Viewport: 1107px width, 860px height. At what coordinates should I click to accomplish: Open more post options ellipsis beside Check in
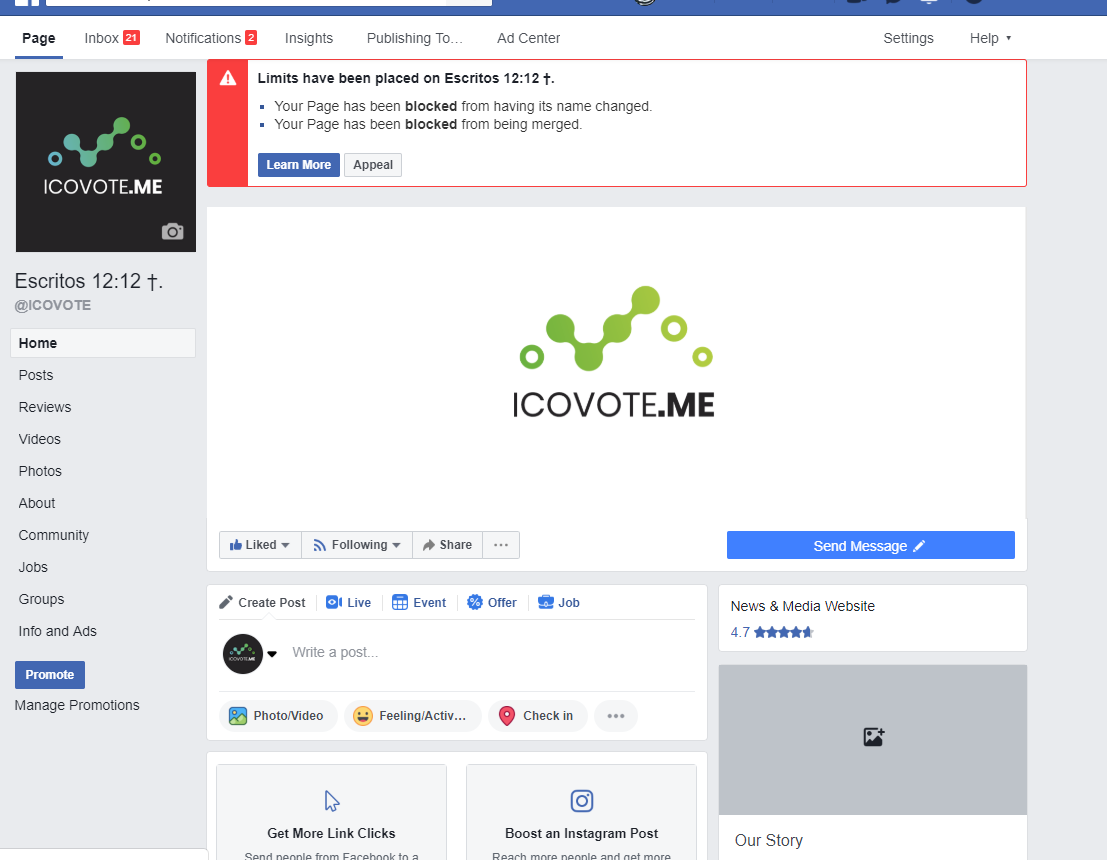(616, 716)
